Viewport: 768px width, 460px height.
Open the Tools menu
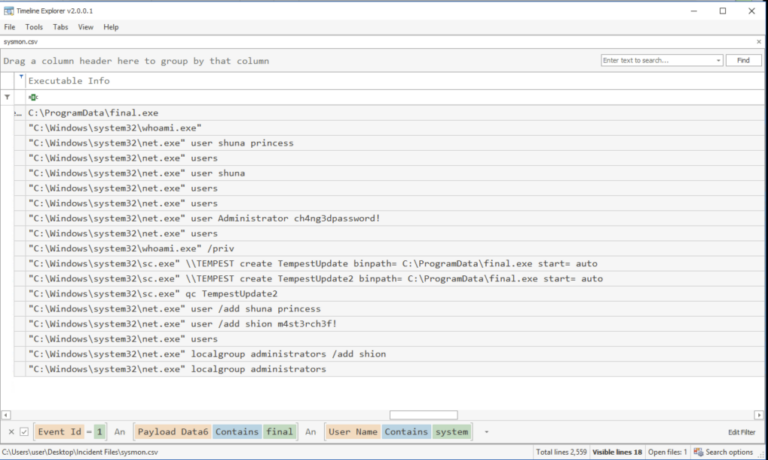34,27
